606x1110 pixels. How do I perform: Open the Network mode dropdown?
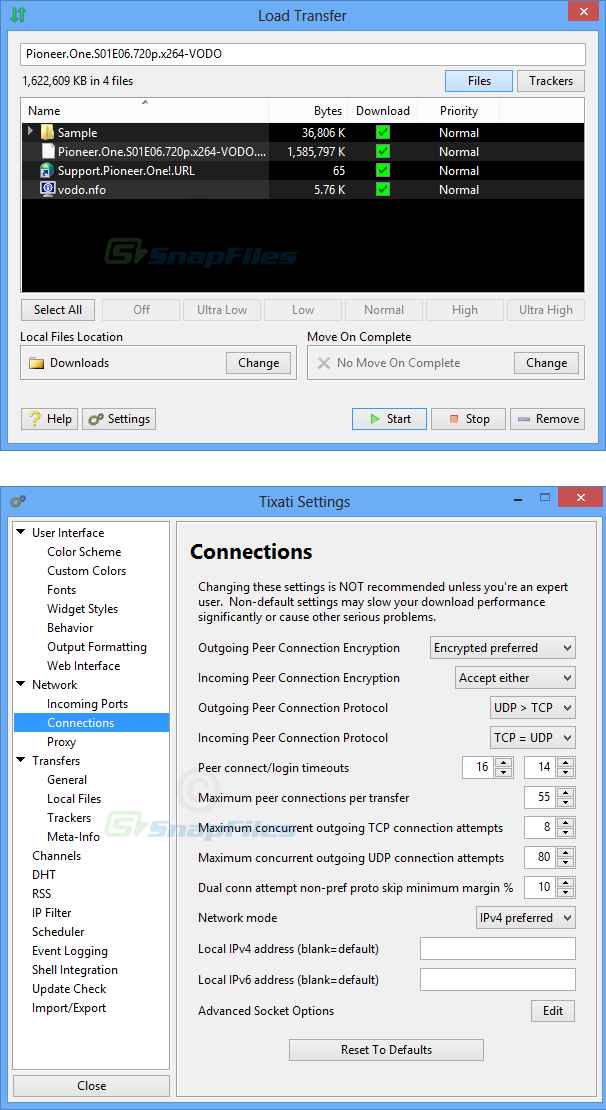[526, 917]
